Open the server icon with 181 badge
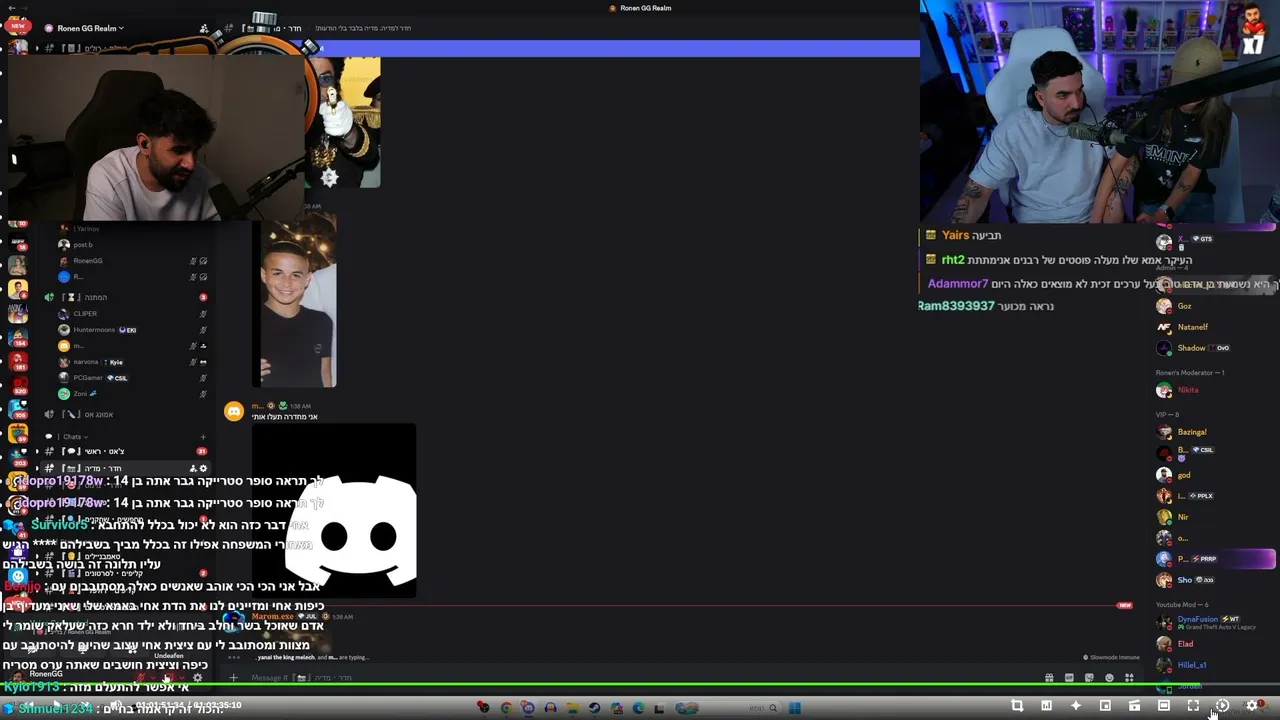 (x=18, y=361)
